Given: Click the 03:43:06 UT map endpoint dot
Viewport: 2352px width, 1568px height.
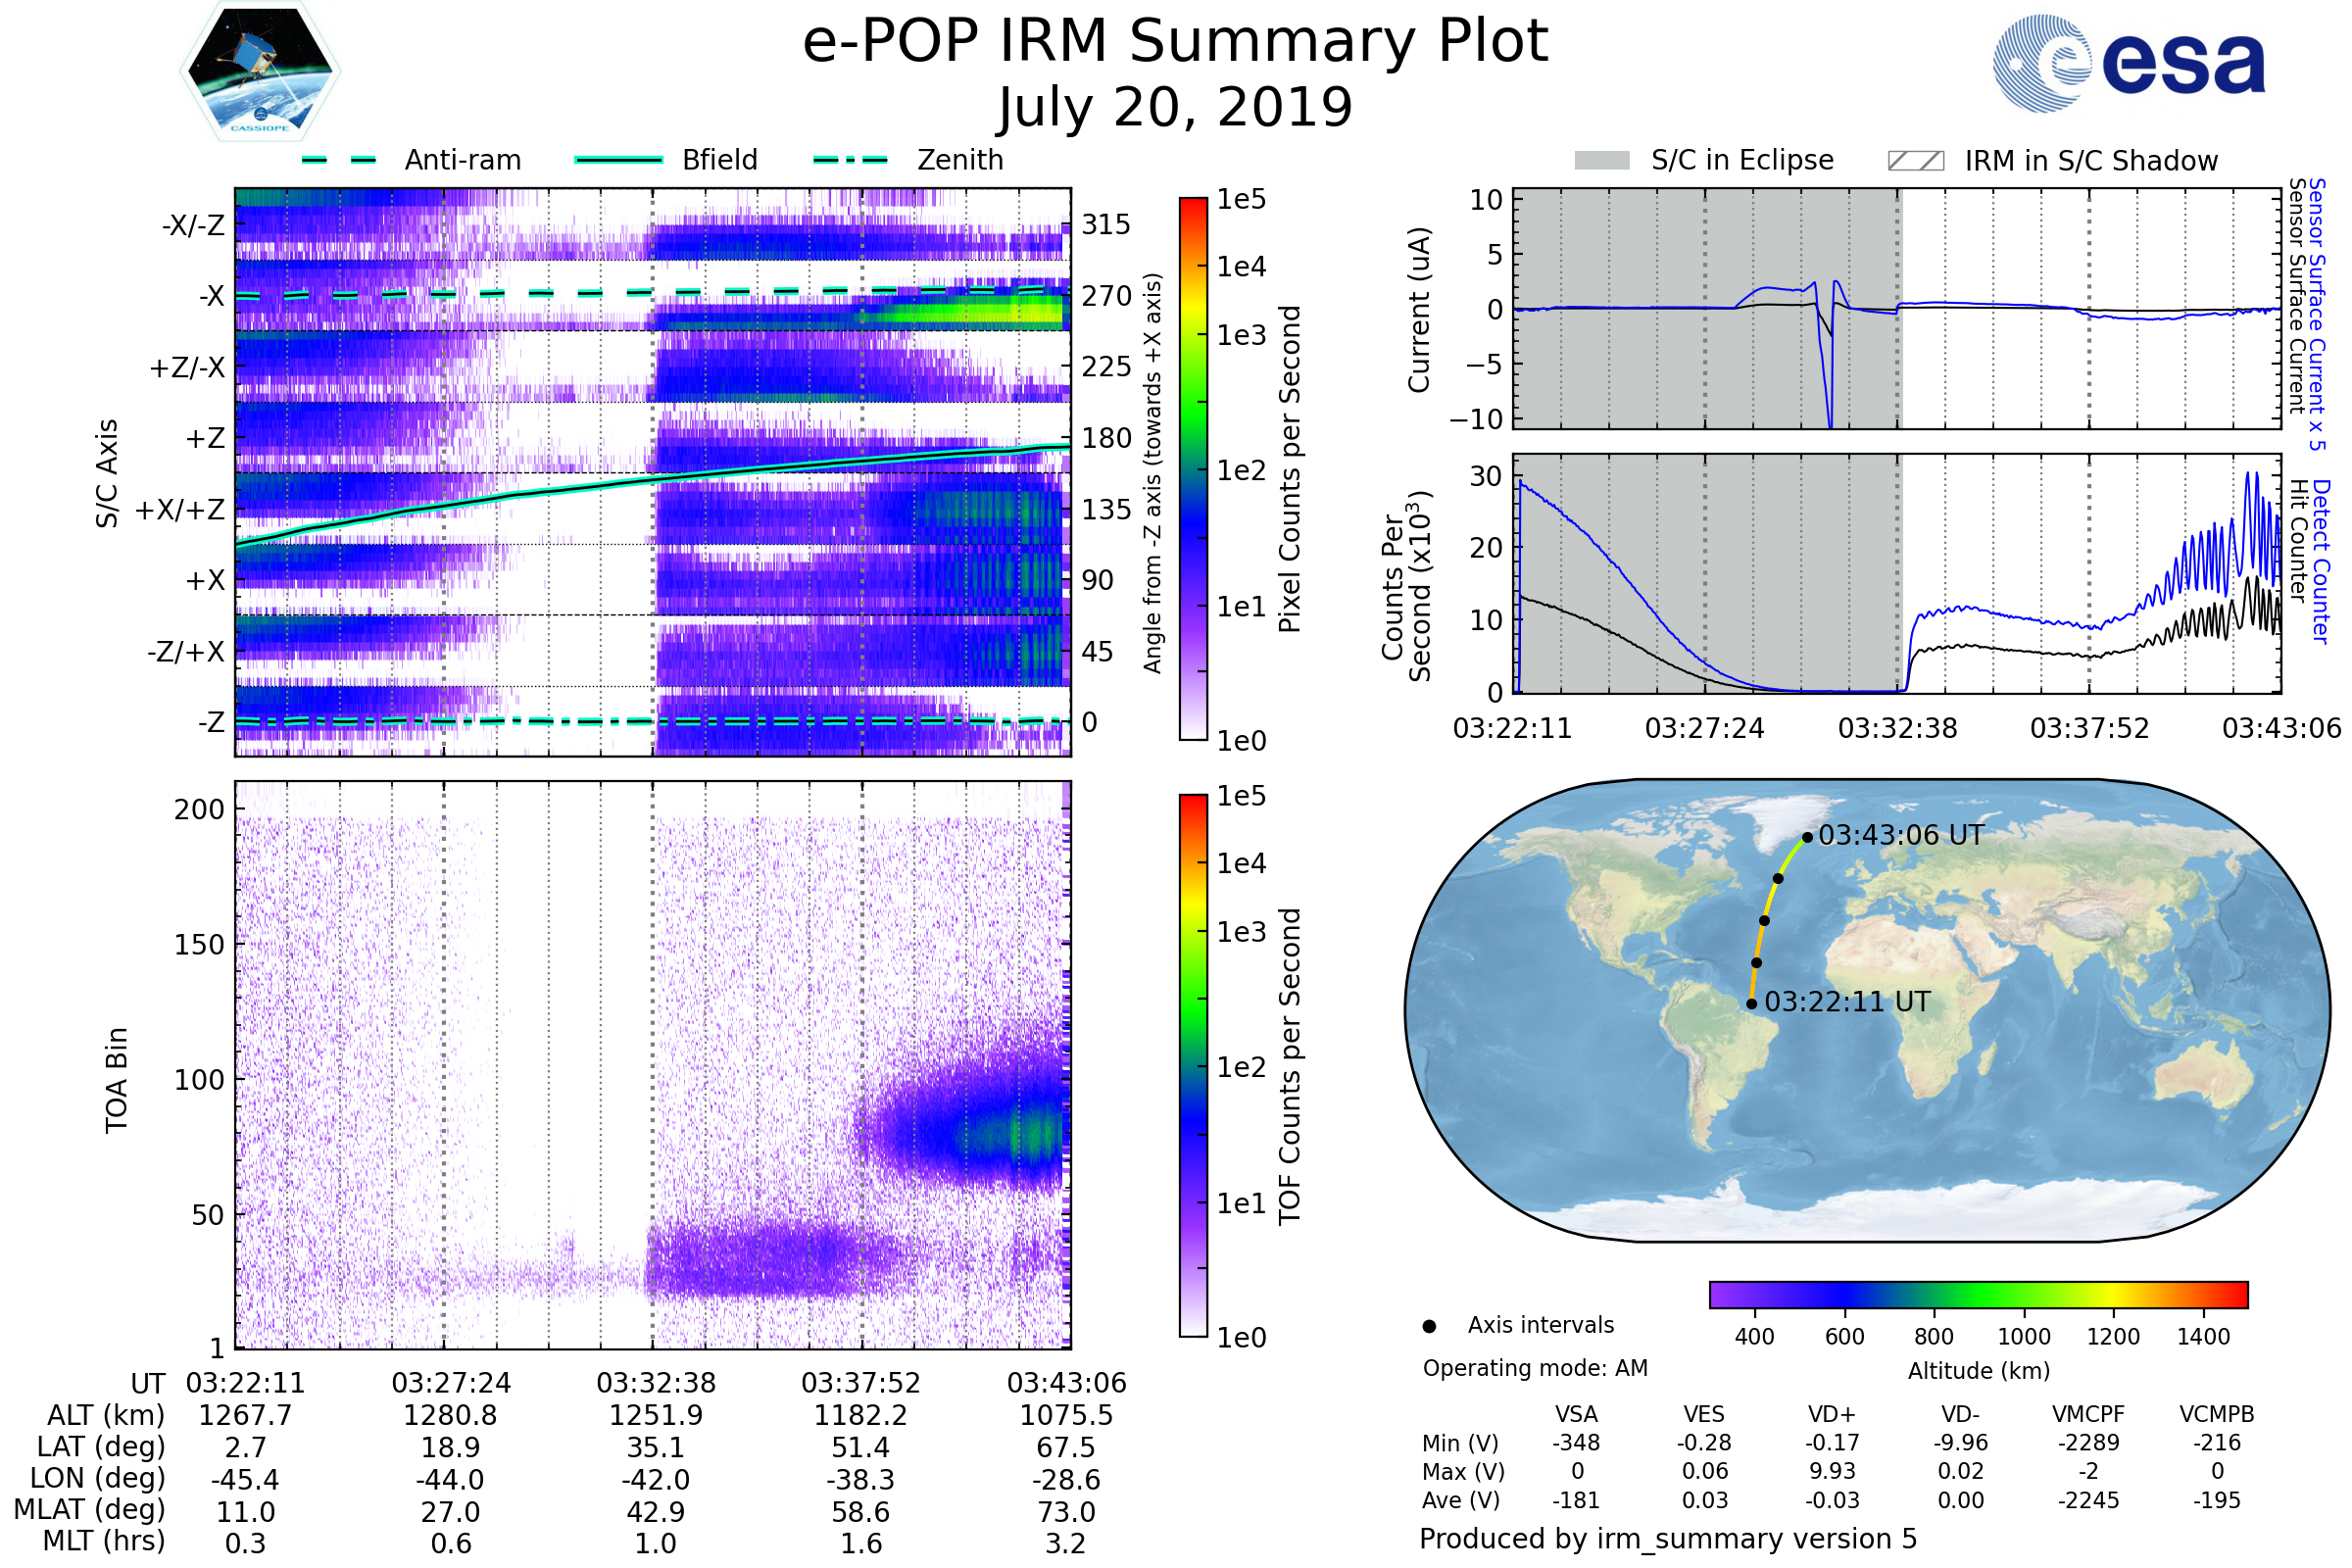Looking at the screenshot, I should 1807,837.
